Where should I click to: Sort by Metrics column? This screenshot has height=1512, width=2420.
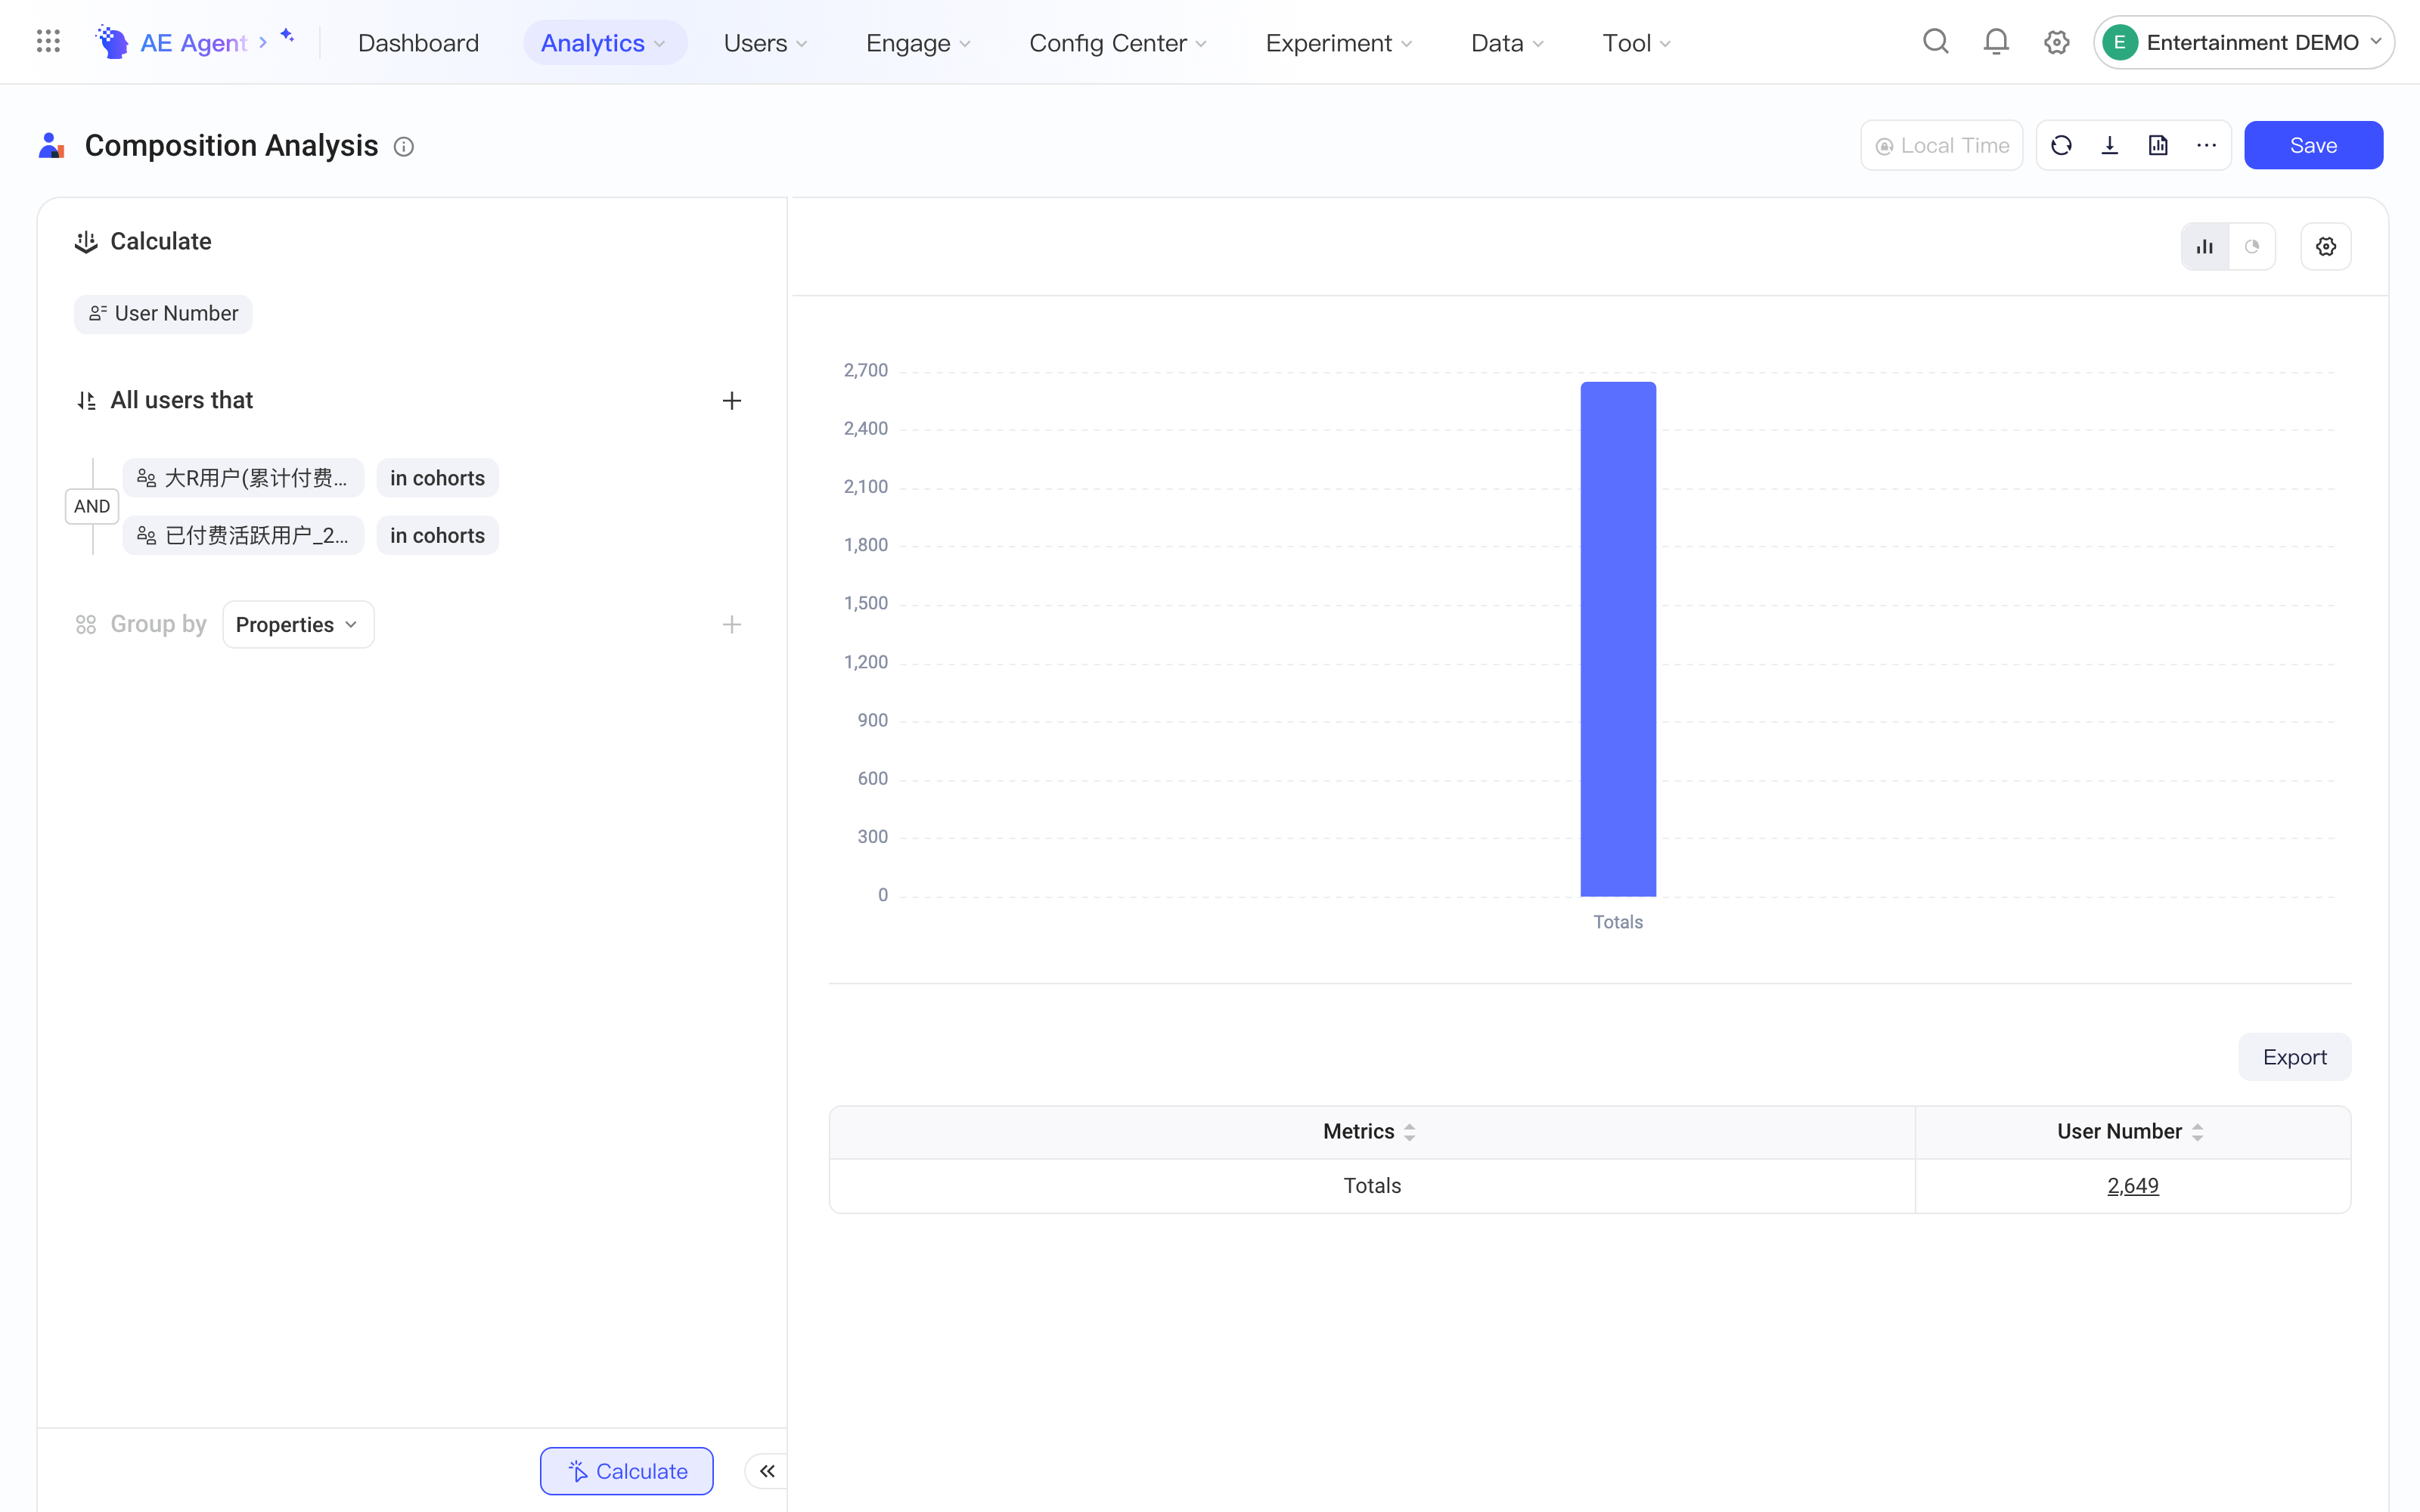tap(1409, 1132)
